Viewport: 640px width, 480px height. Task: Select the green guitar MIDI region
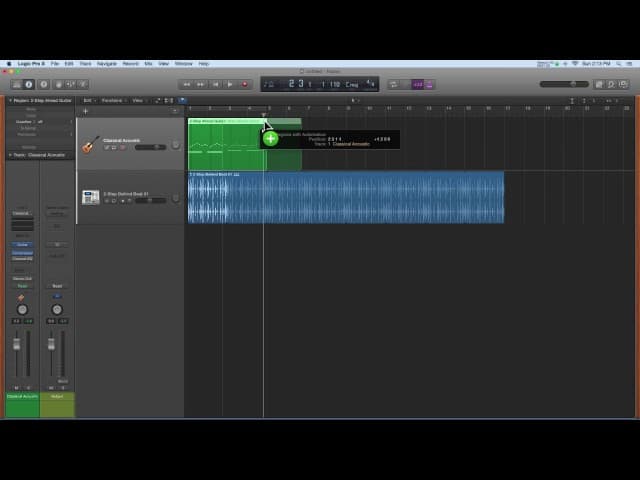(227, 144)
